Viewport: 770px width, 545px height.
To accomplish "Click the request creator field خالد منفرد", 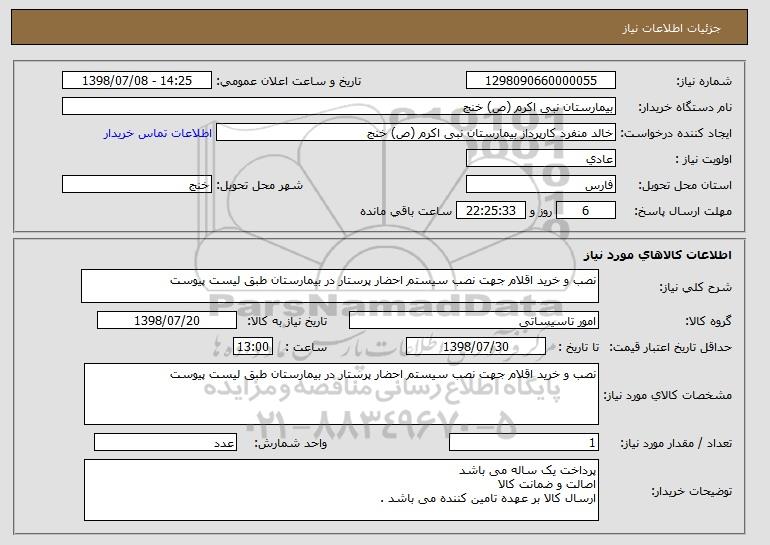I will coord(416,133).
